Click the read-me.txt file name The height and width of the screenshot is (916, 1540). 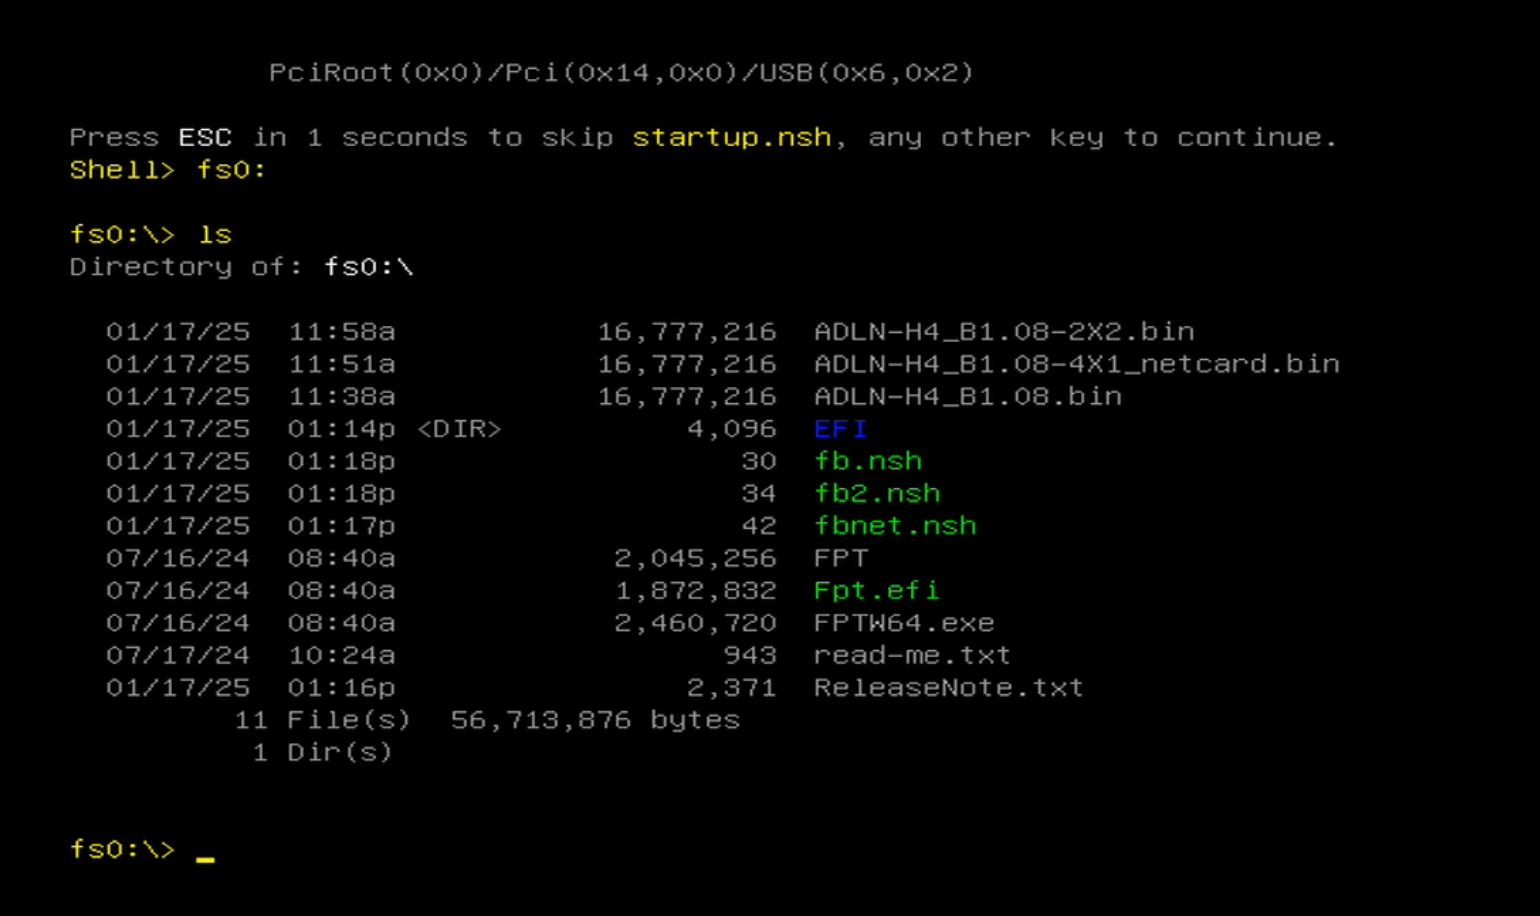(912, 655)
